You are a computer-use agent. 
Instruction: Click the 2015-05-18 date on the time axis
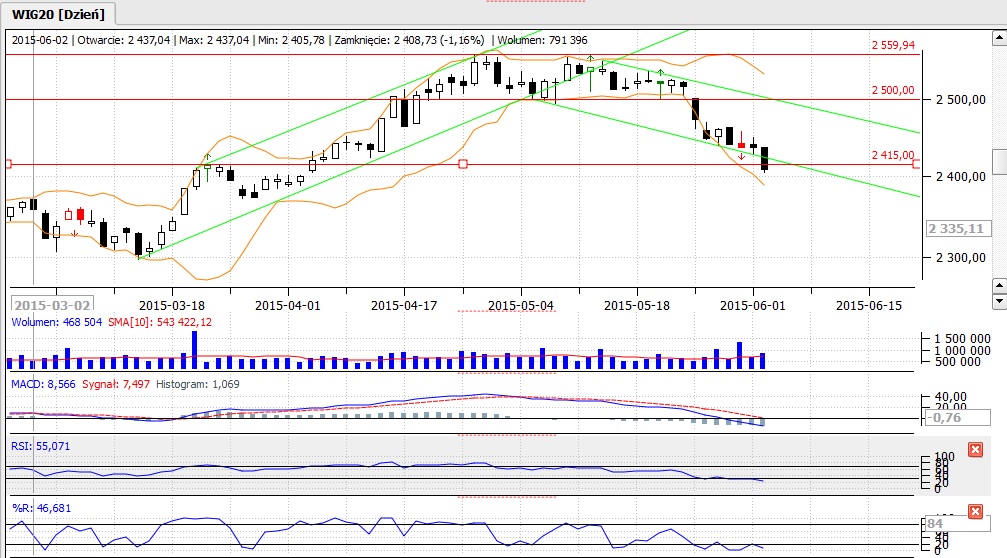(637, 306)
